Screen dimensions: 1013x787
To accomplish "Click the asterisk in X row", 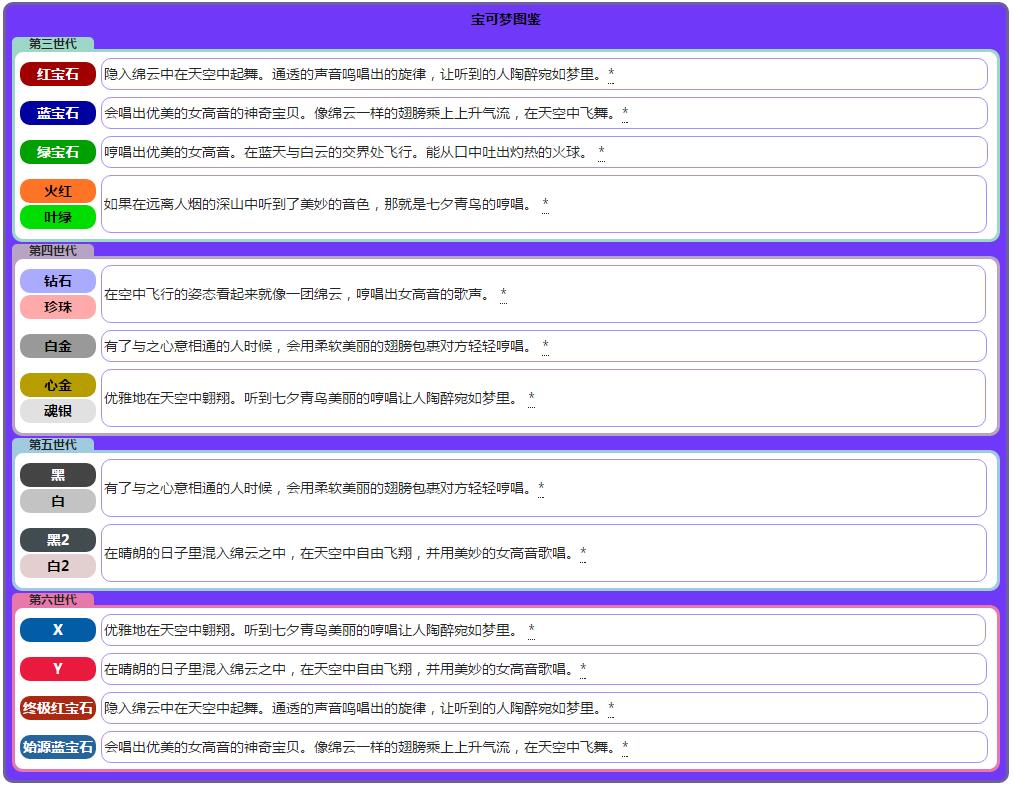I will click(531, 630).
